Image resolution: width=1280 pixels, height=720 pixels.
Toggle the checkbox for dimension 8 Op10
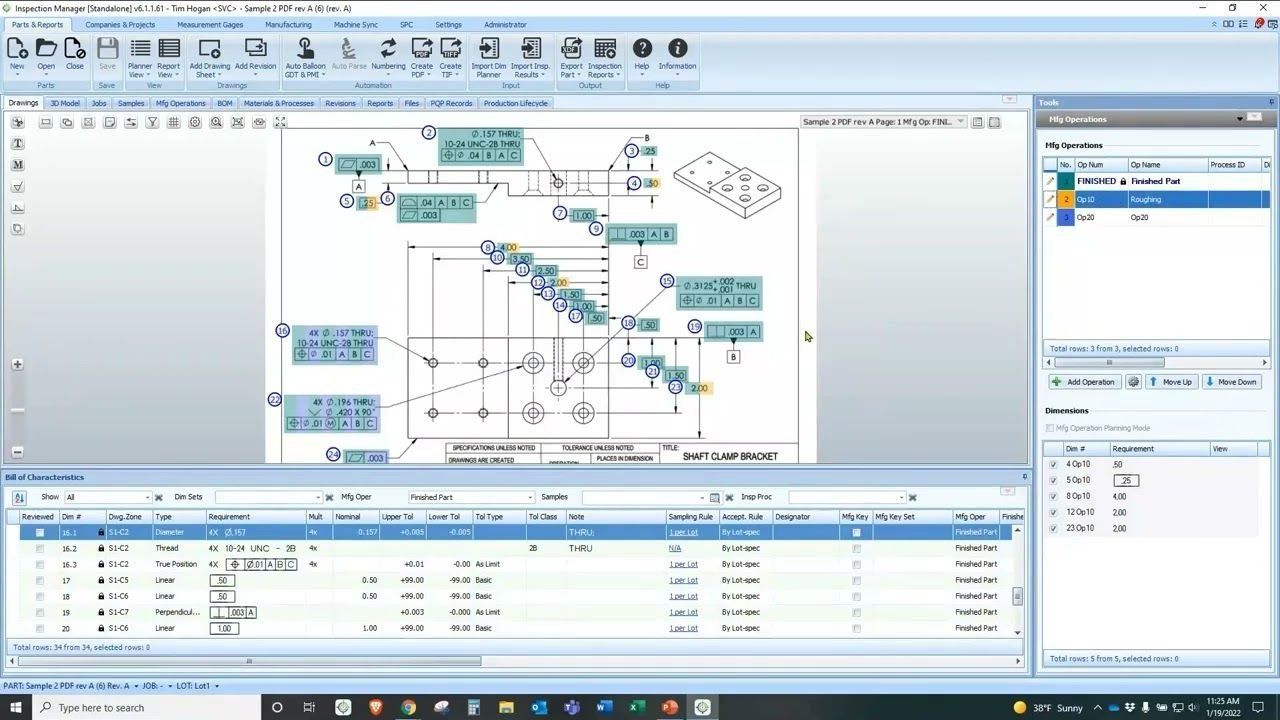coord(1053,496)
